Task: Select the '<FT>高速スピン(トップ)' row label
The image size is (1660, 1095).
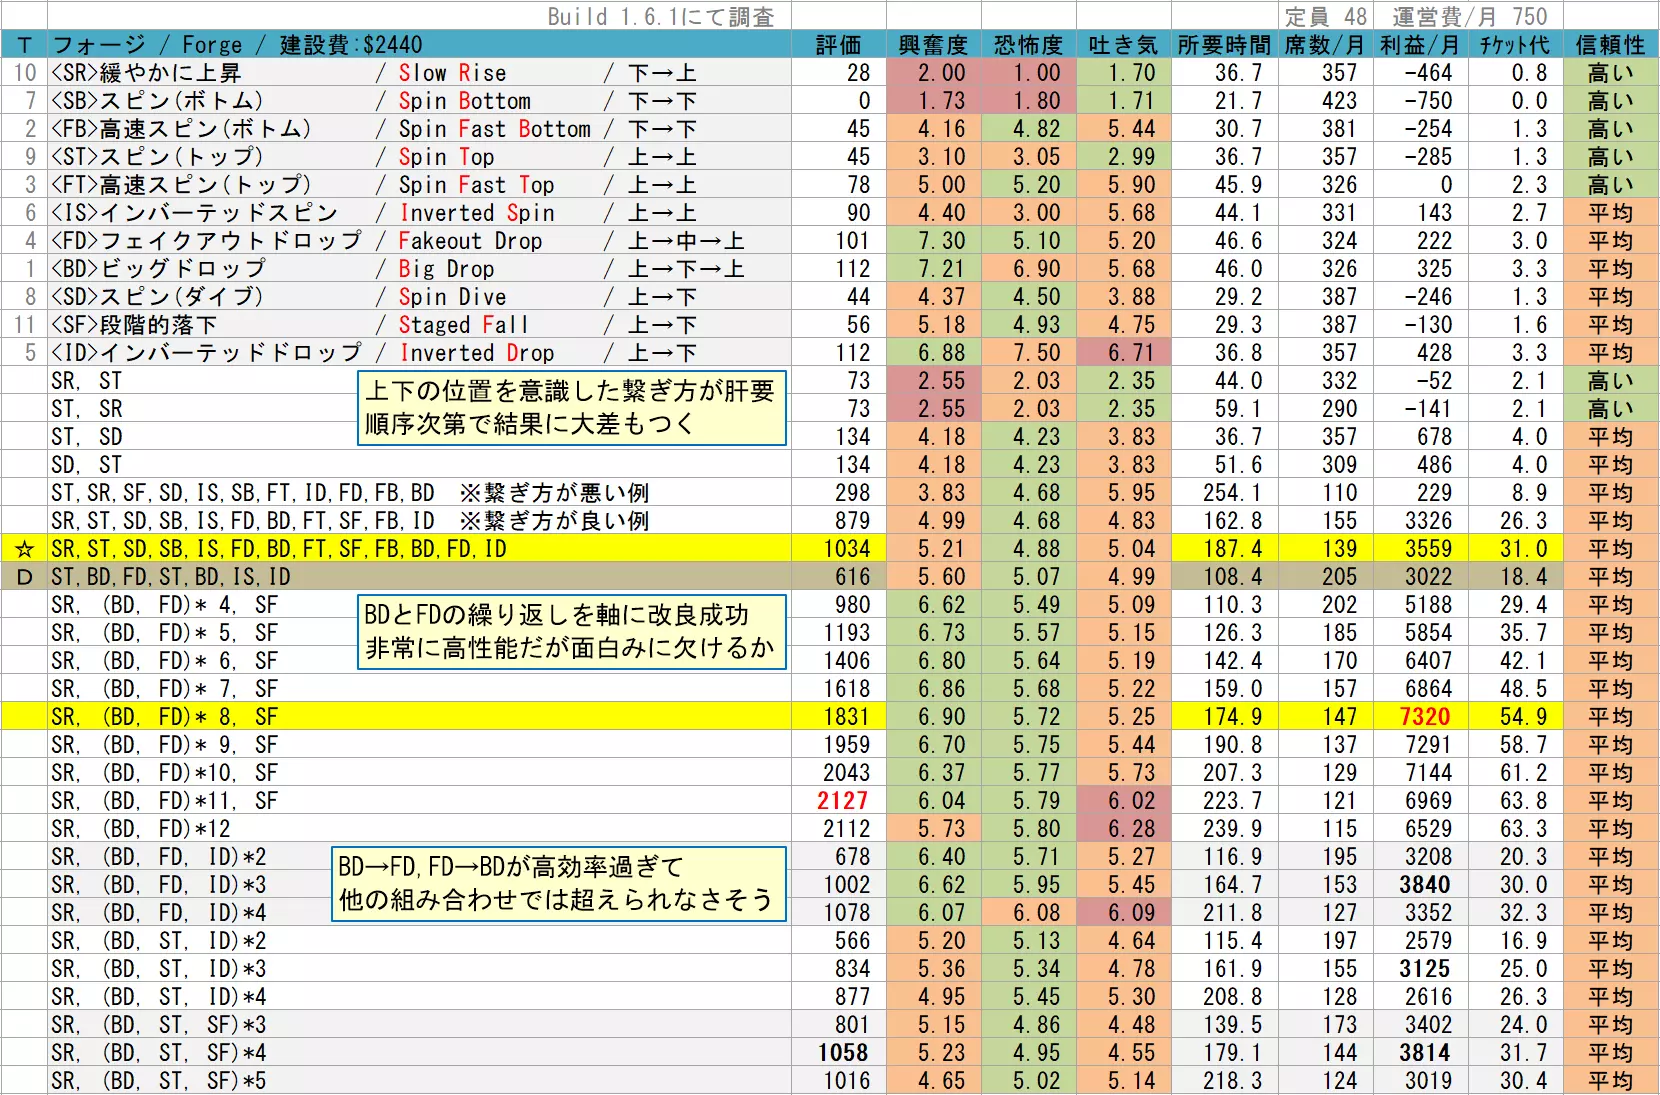Action: [181, 185]
